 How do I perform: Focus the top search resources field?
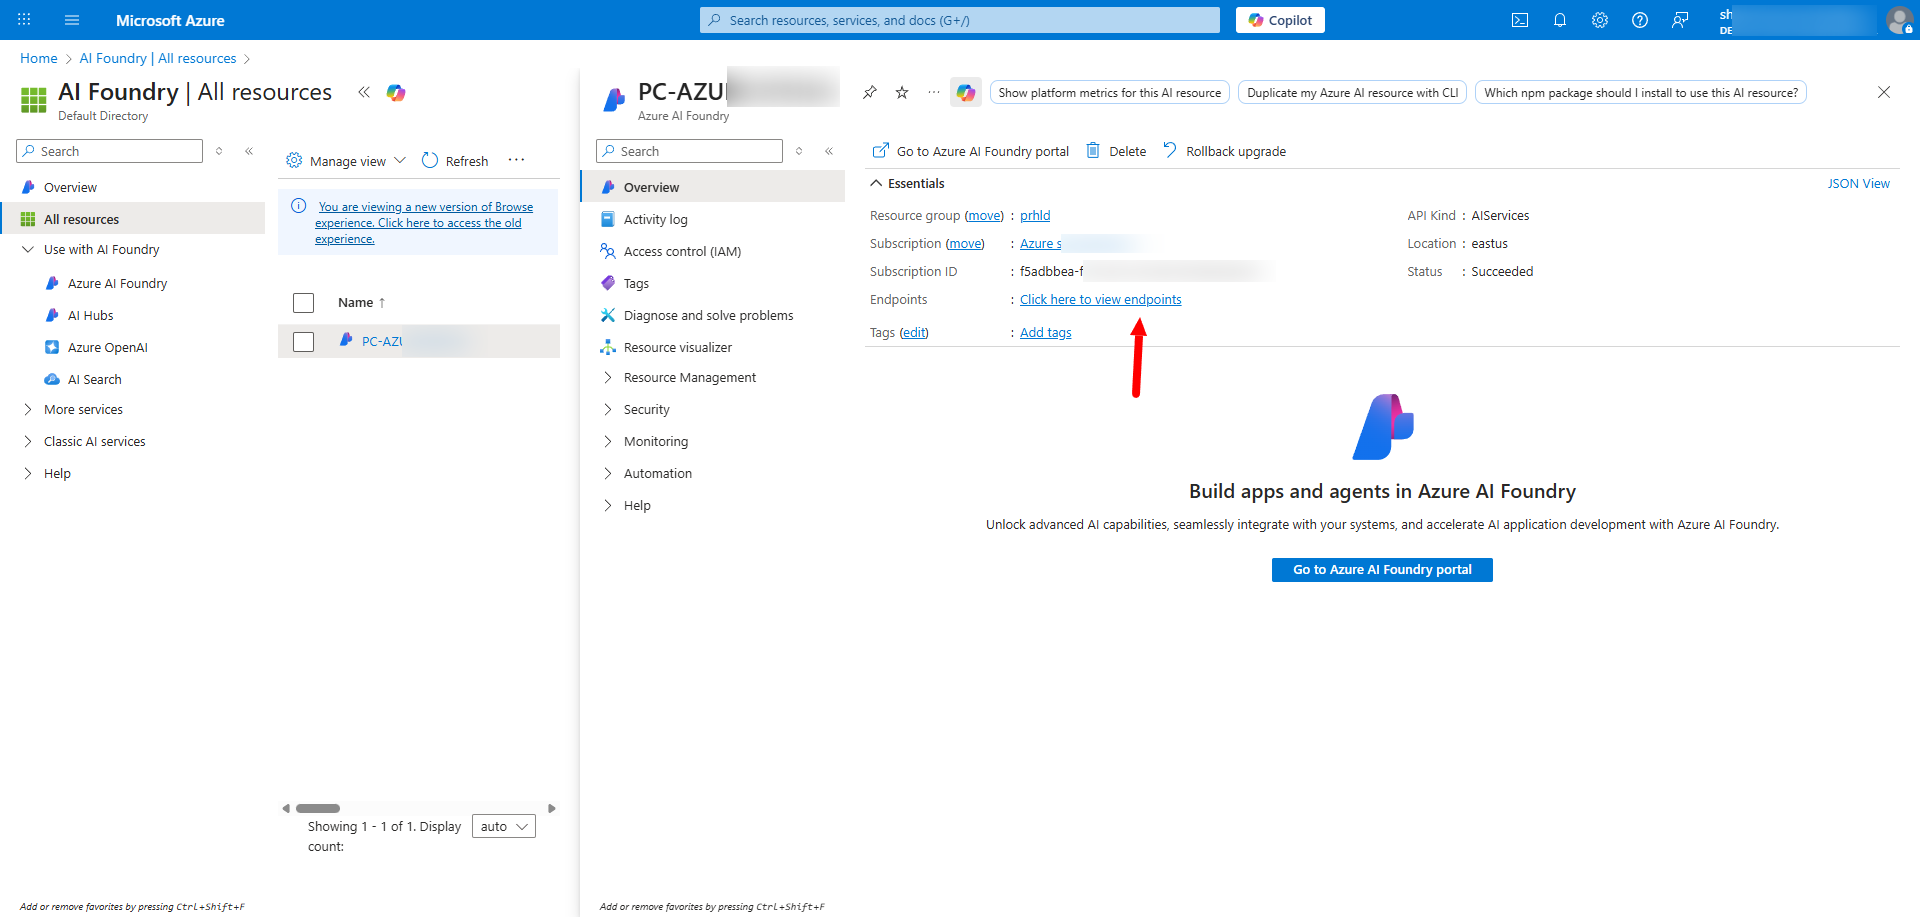[x=960, y=20]
